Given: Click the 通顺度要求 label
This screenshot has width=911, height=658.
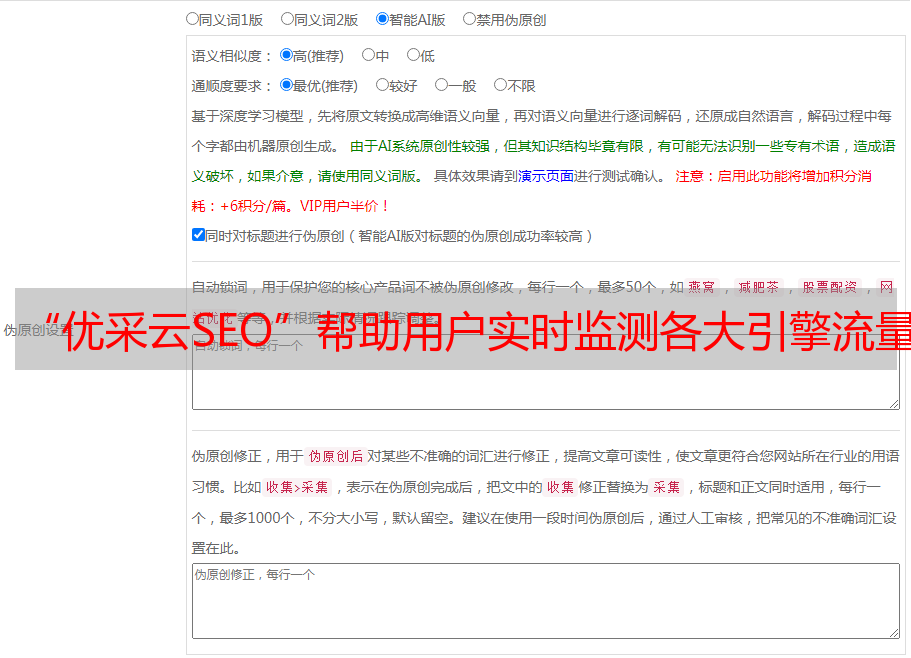Looking at the screenshot, I should (x=232, y=86).
